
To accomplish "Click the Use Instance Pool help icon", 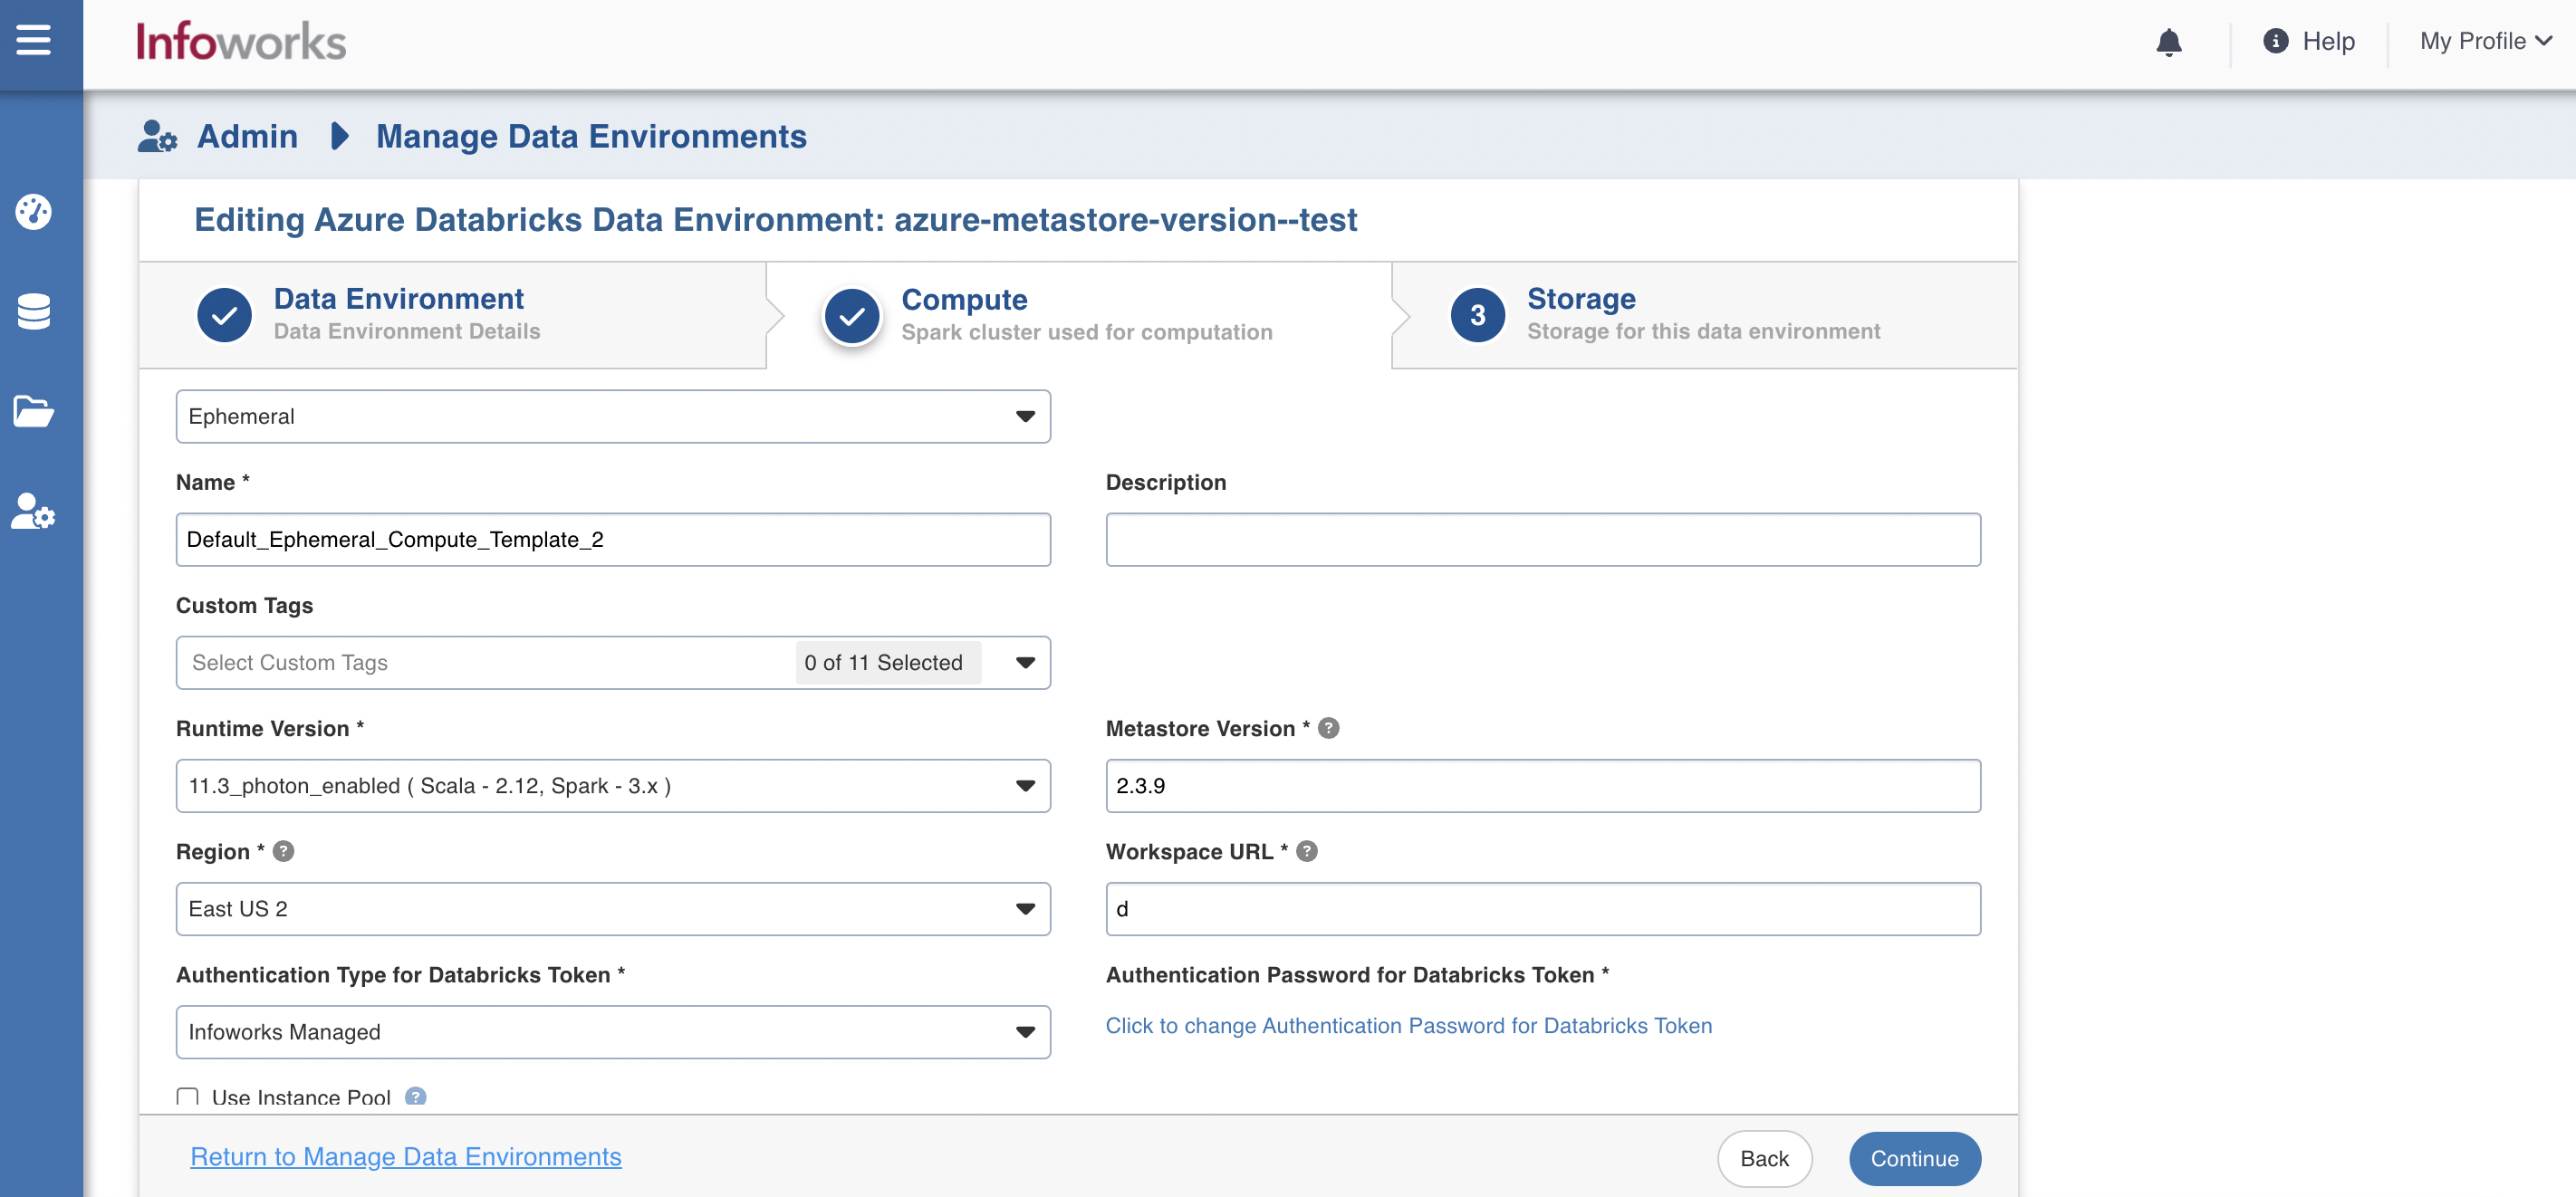I will (415, 1096).
